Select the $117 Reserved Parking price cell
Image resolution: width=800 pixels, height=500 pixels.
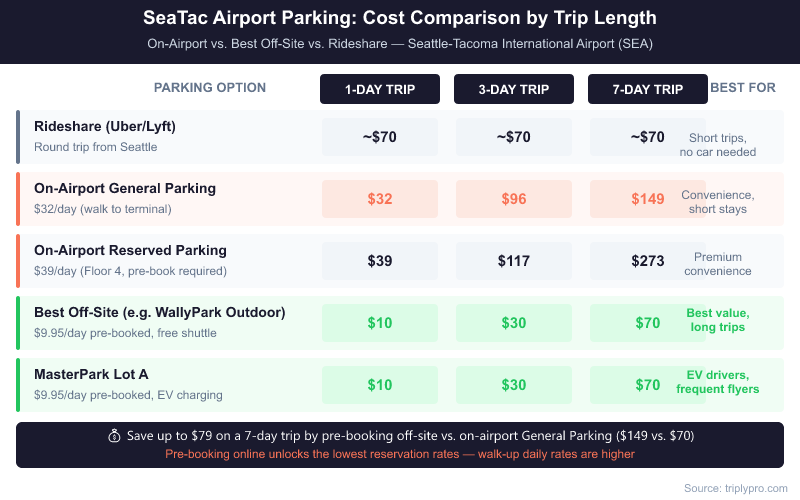514,261
